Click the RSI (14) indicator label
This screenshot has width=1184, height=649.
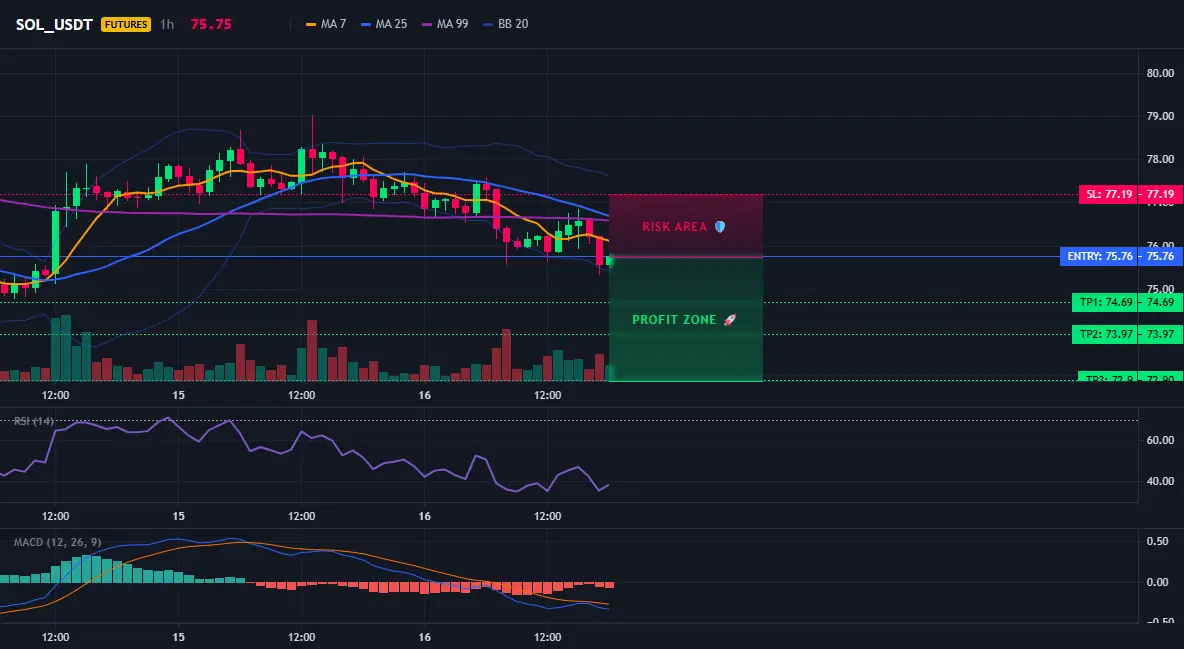coord(34,421)
